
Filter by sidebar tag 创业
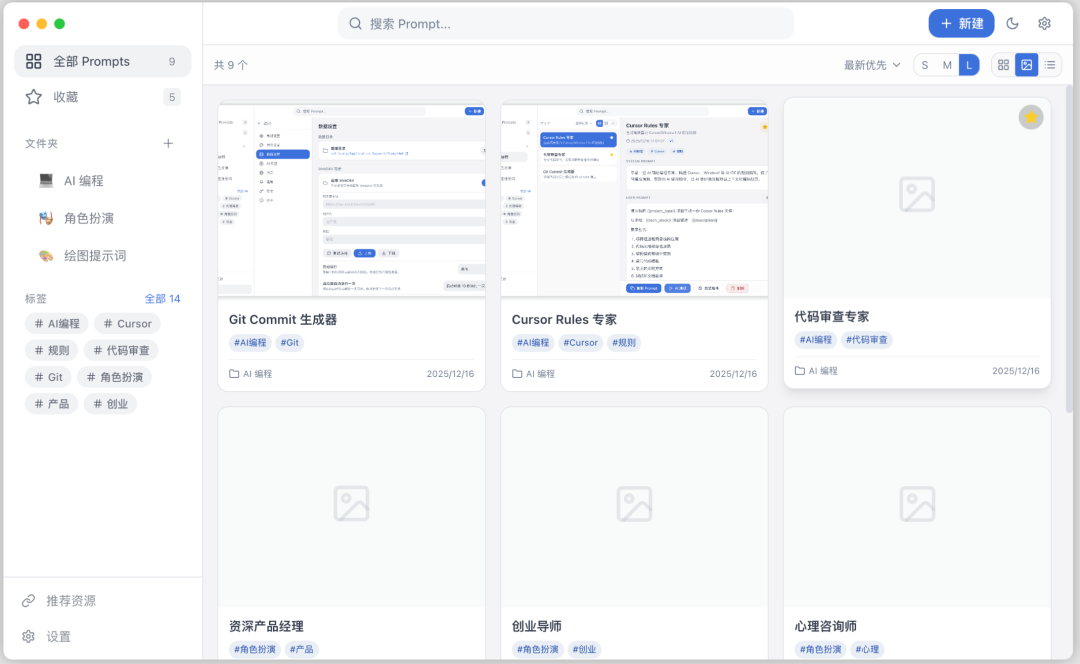click(110, 404)
